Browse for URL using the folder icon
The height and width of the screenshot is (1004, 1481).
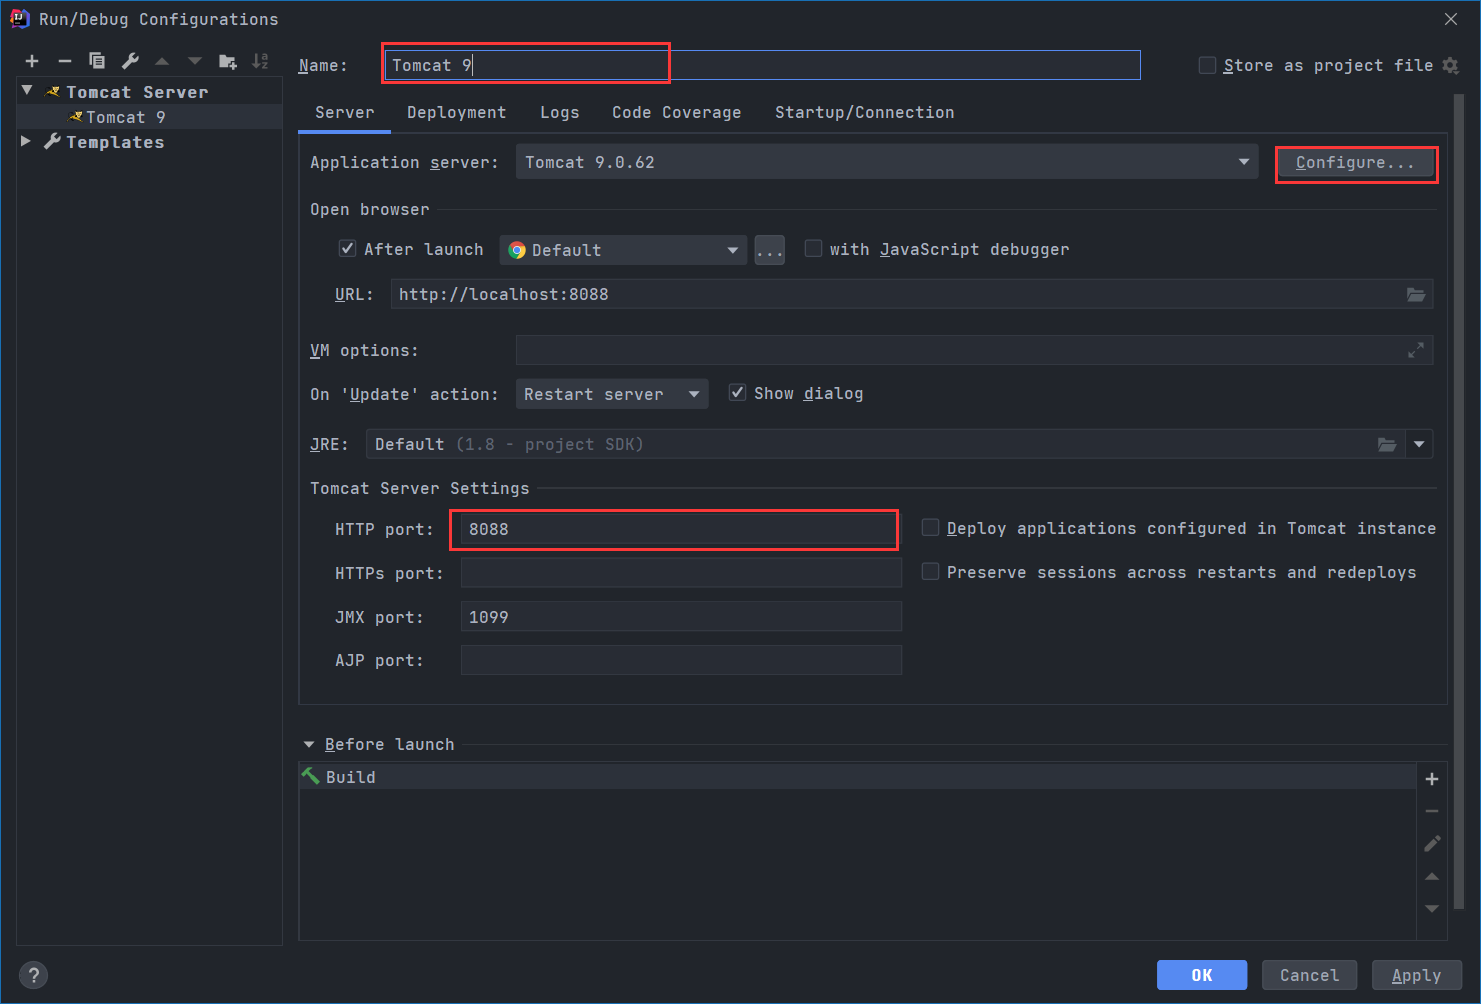pyautogui.click(x=1416, y=294)
